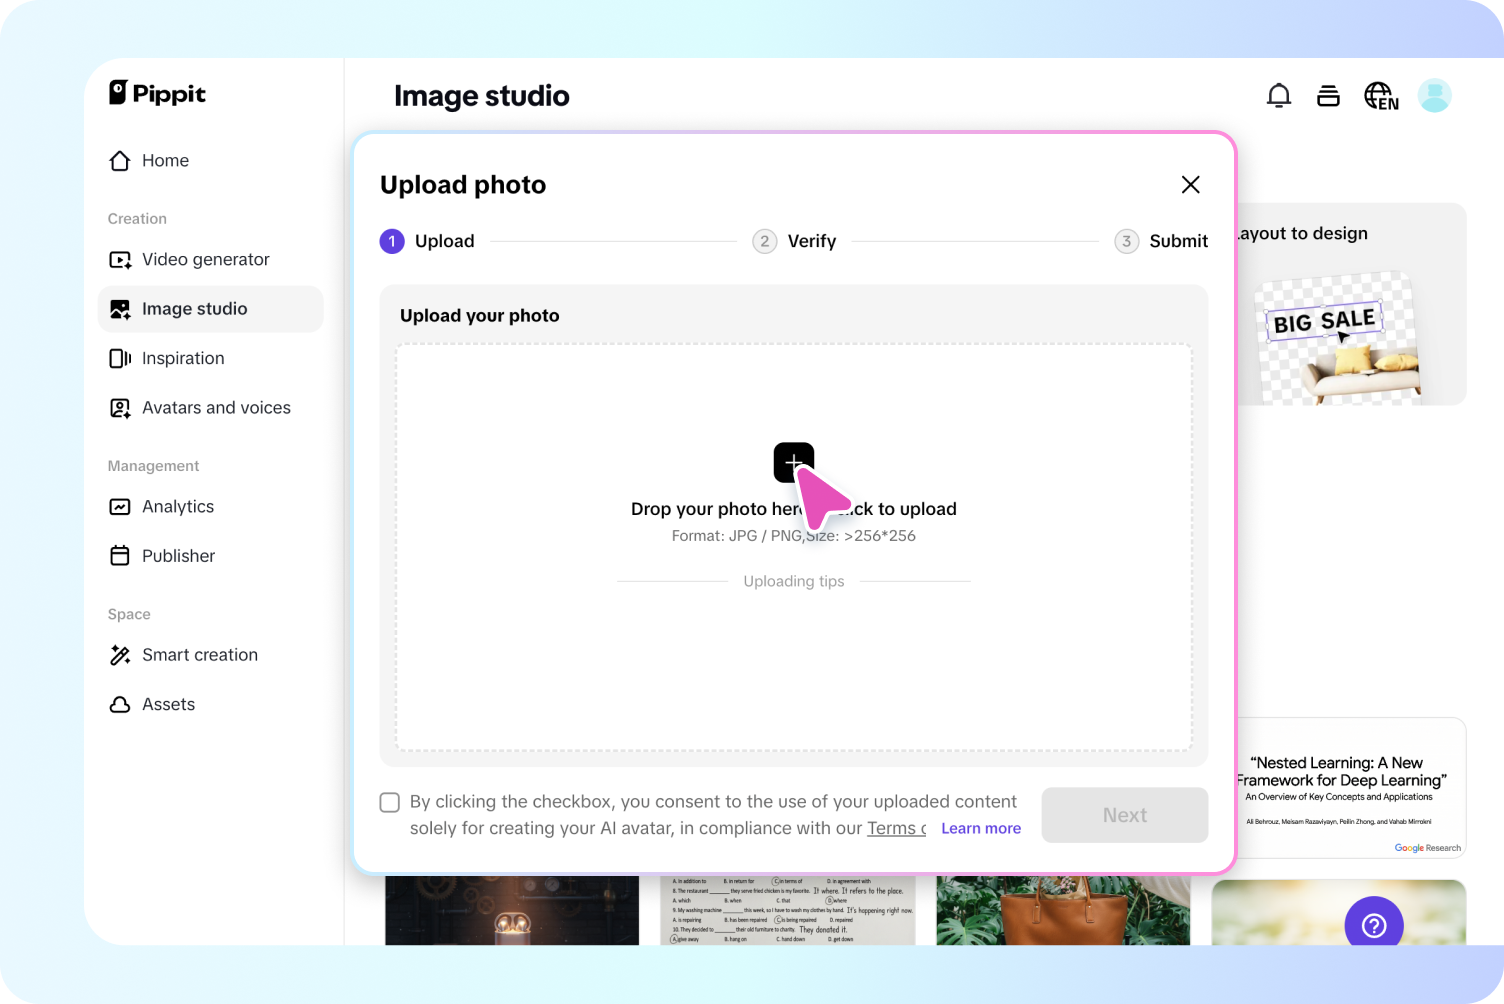Click the Publisher calendar icon
This screenshot has height=1004, width=1504.
click(120, 555)
